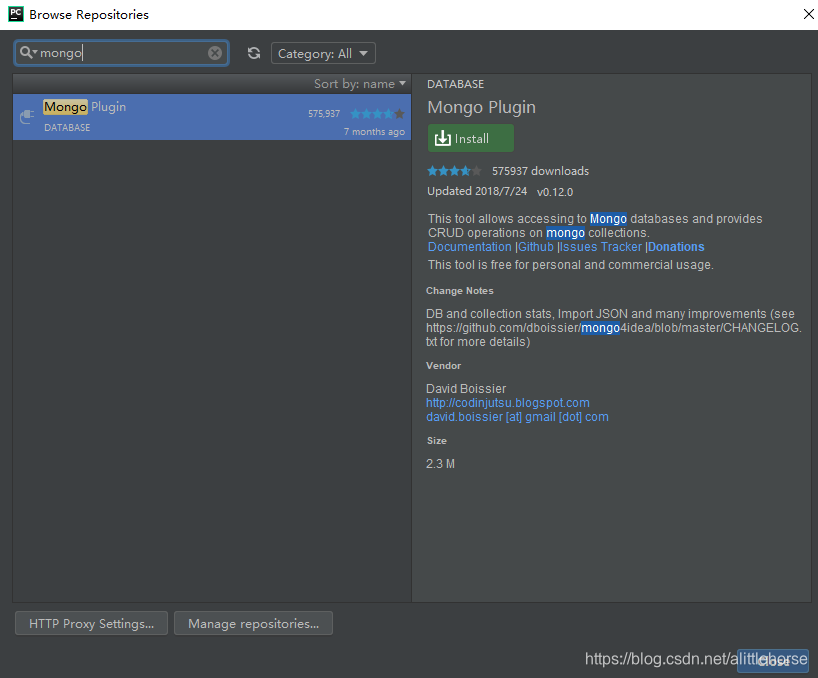Click the search magnifier history icon
The image size is (818, 678).
[x=28, y=53]
